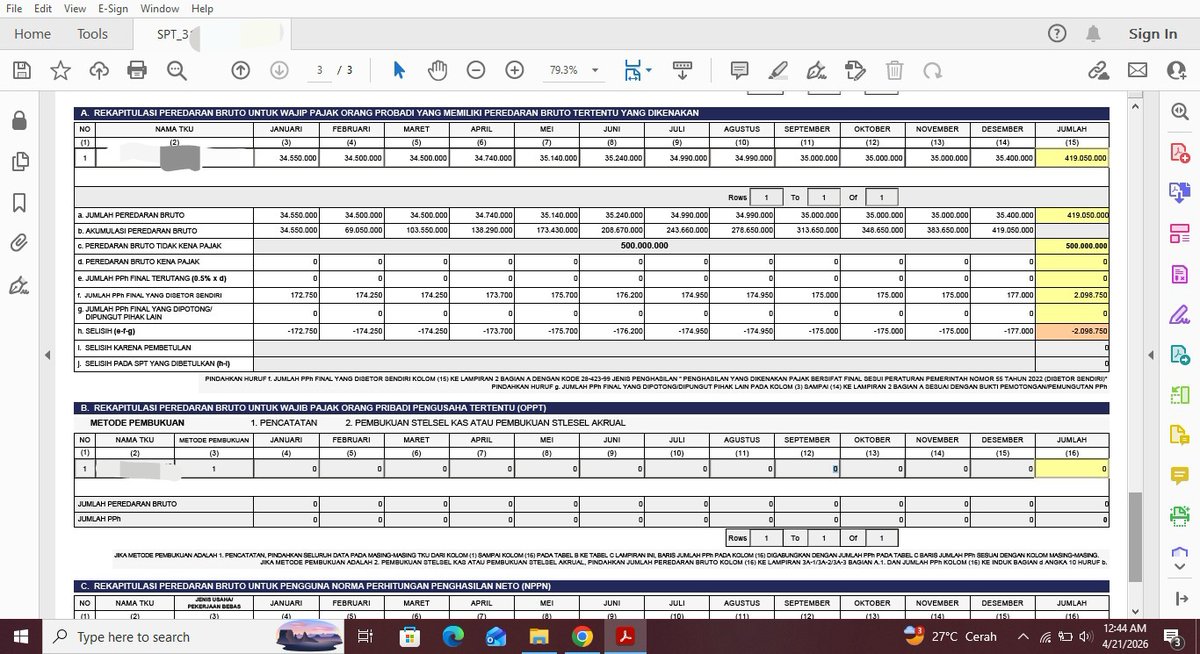Share a link to this file
The width and height of the screenshot is (1200, 654).
pos(1098,70)
